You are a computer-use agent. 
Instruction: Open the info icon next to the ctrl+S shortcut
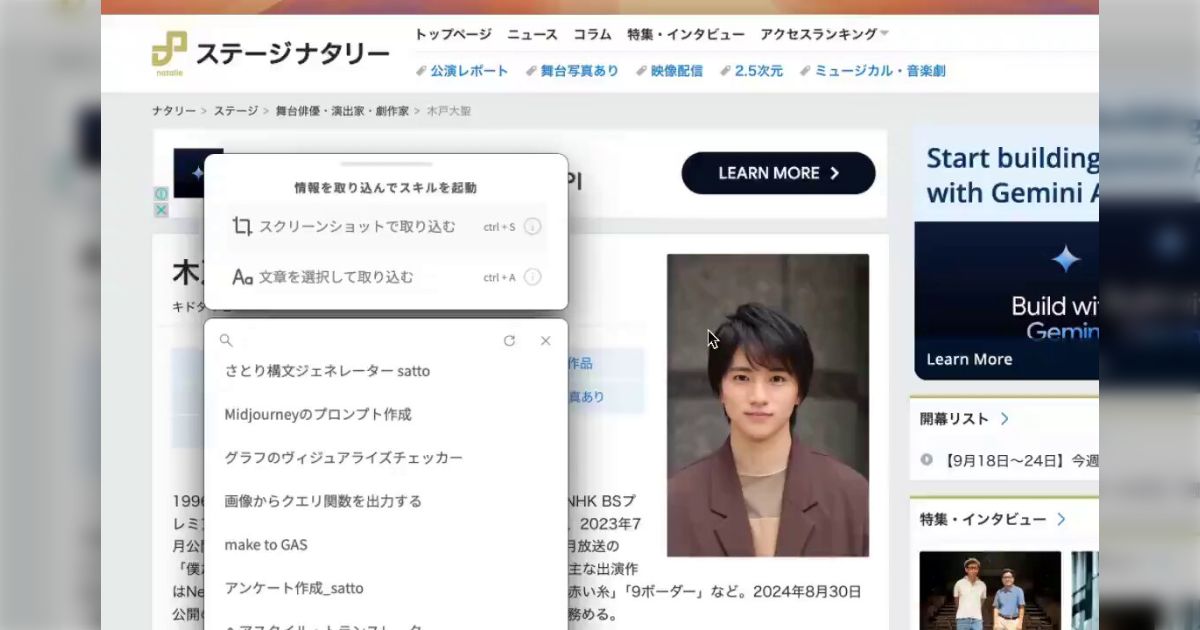[532, 226]
